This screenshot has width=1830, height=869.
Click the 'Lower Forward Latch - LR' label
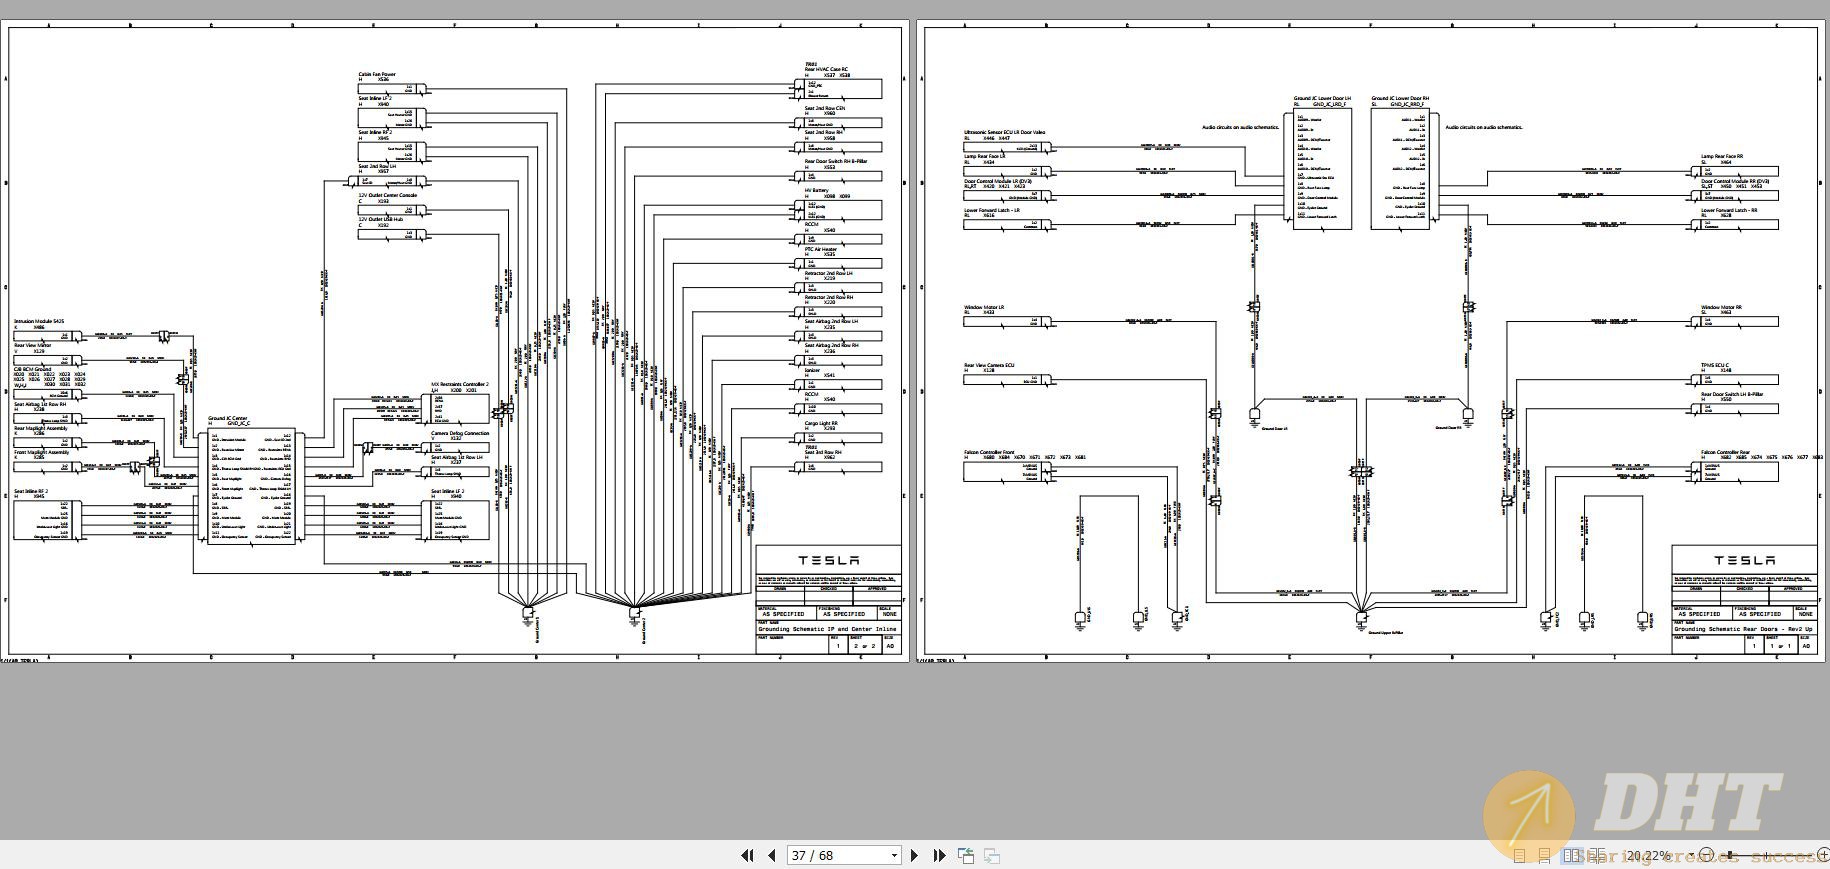[992, 210]
